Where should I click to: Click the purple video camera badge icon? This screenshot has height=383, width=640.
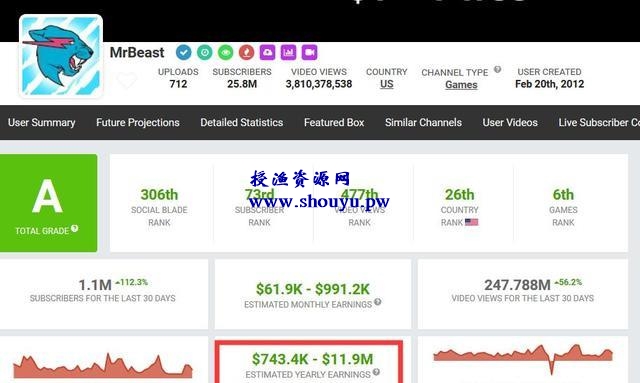[x=309, y=52]
